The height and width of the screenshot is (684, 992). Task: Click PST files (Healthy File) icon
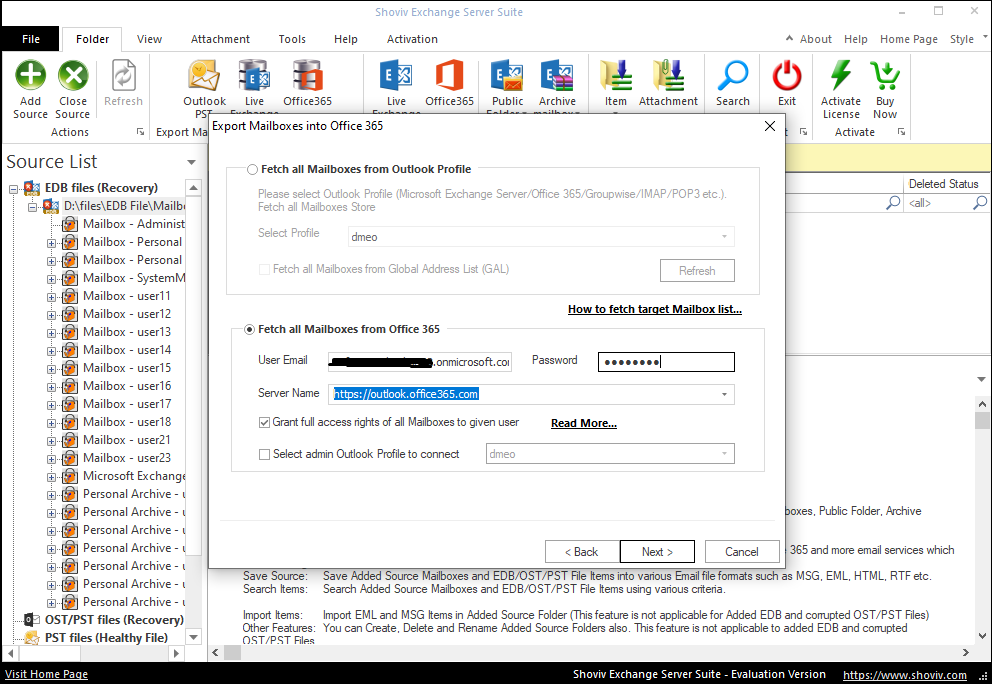[x=32, y=638]
